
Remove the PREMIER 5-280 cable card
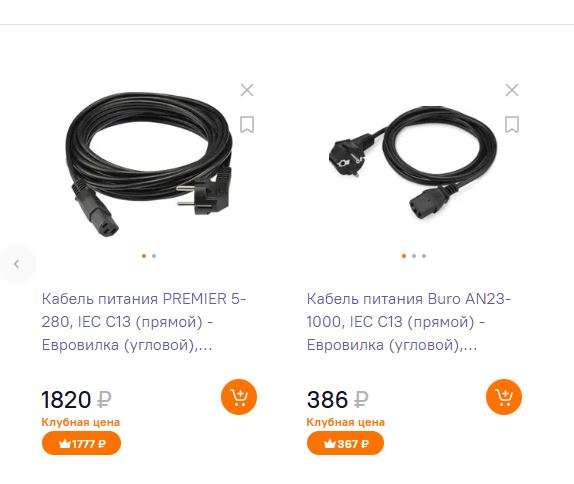pos(247,90)
